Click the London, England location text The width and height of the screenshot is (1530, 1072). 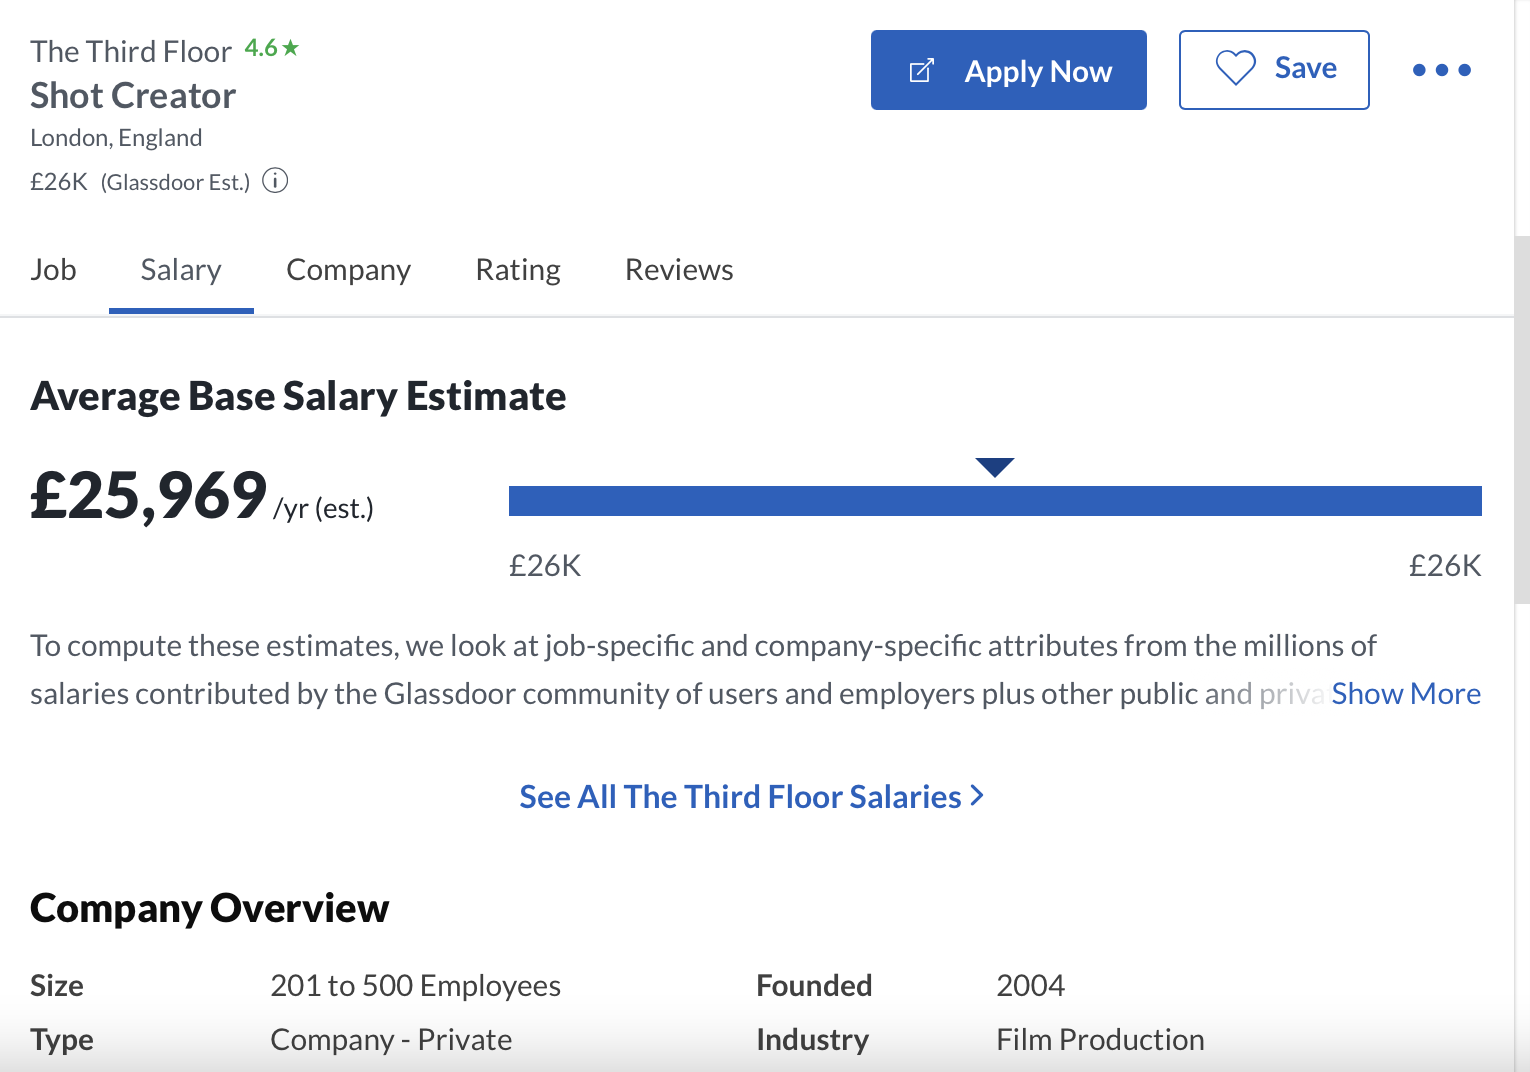tap(116, 138)
